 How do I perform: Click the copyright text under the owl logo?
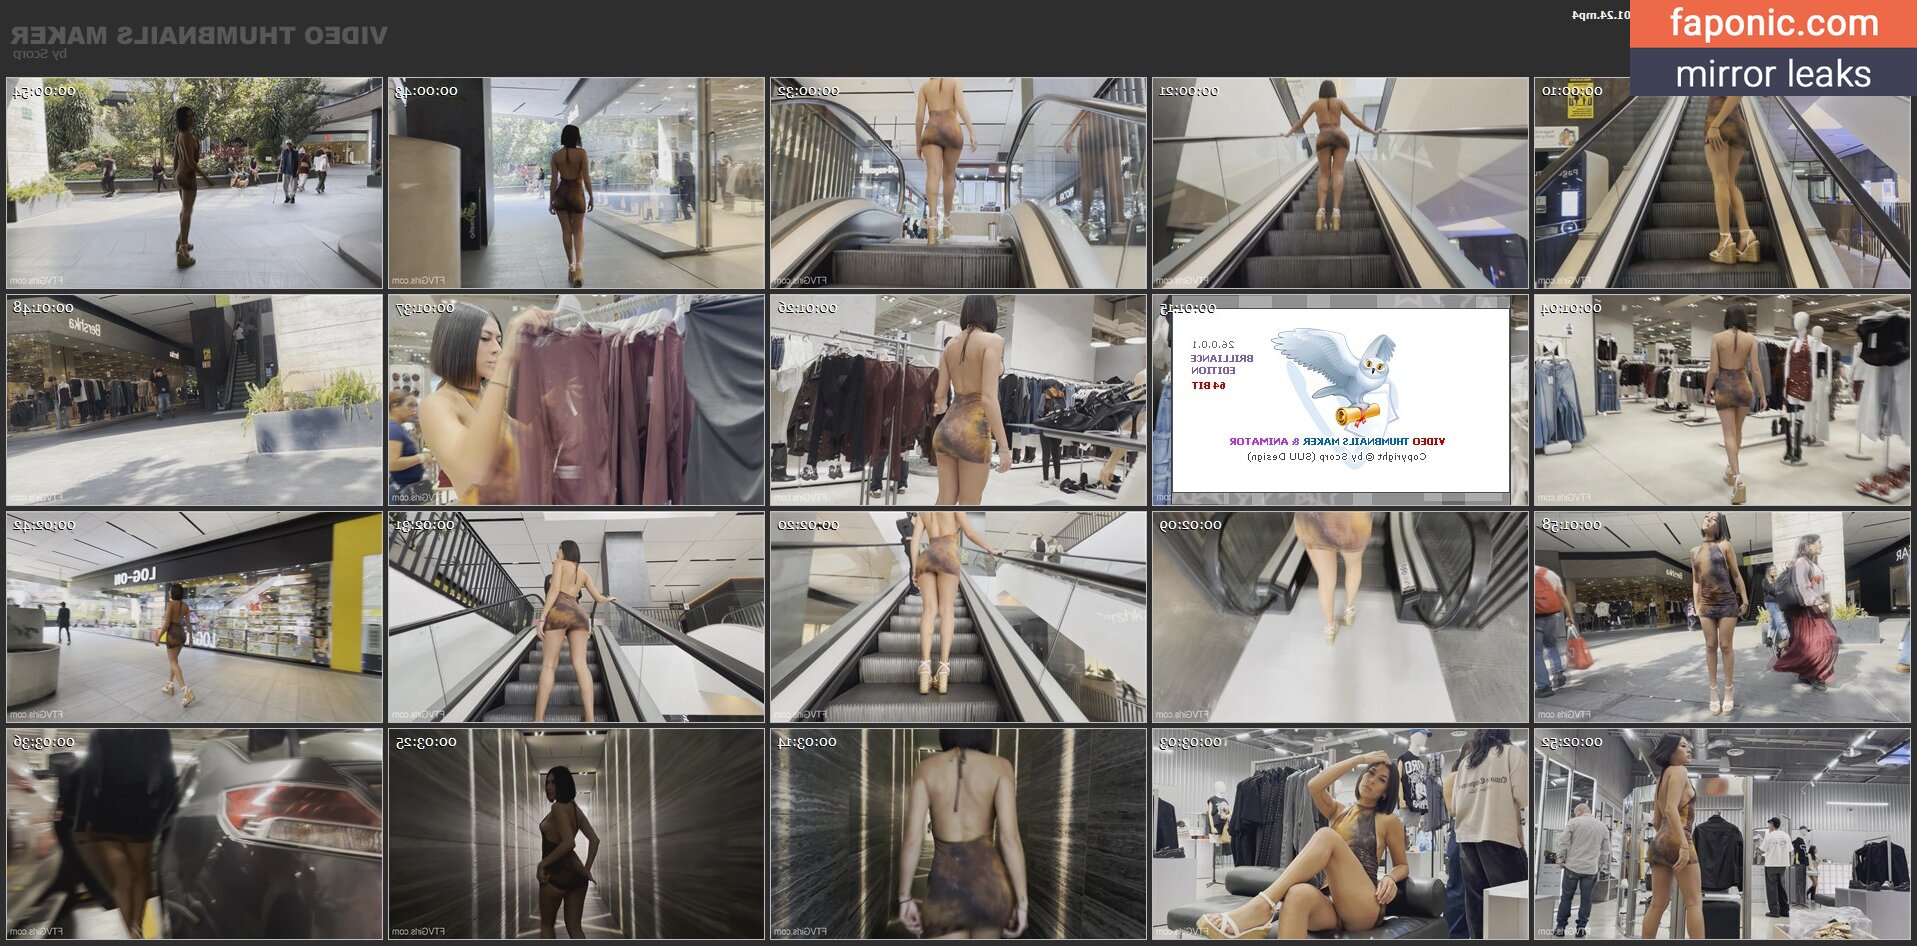[x=1337, y=457]
